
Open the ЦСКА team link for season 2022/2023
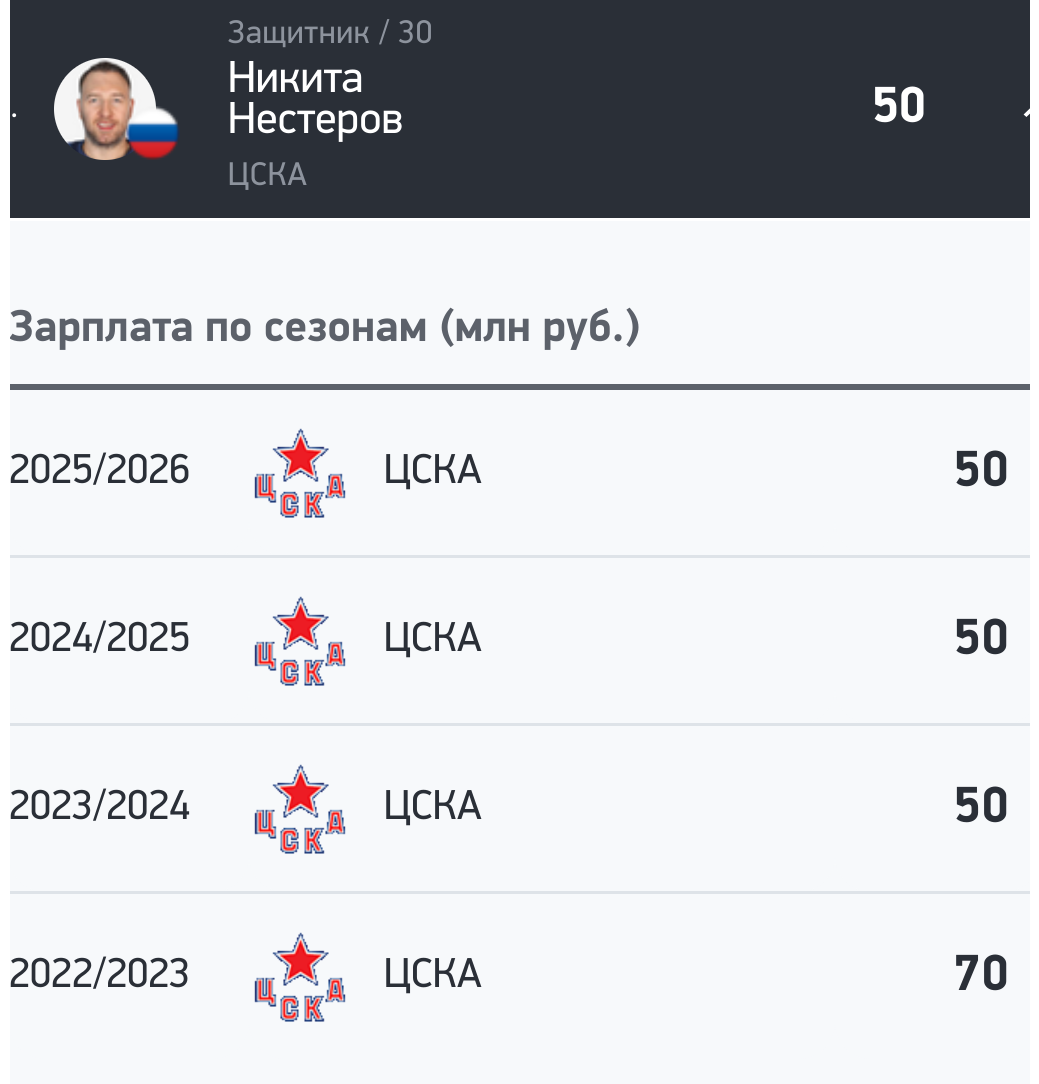pos(432,974)
